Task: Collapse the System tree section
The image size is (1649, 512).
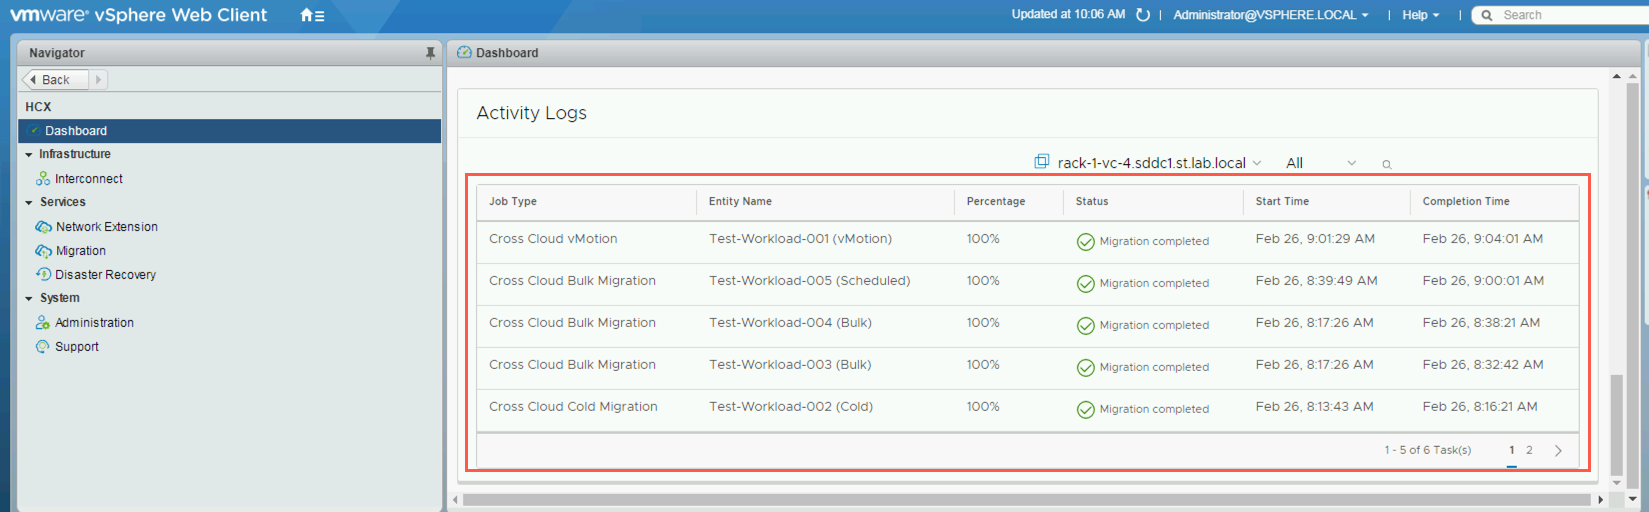Action: tap(29, 299)
